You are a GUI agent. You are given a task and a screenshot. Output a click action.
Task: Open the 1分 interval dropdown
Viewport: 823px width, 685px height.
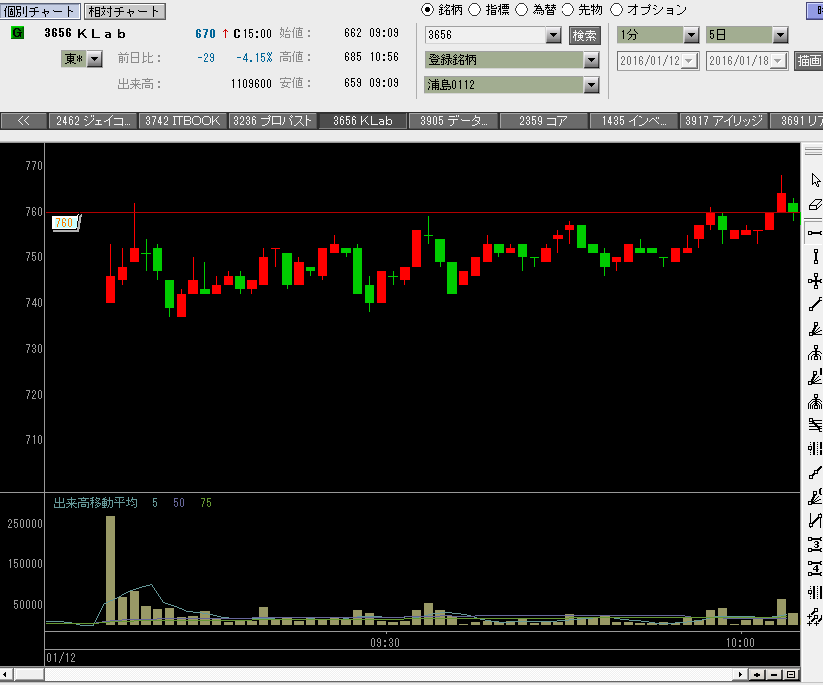pos(691,35)
